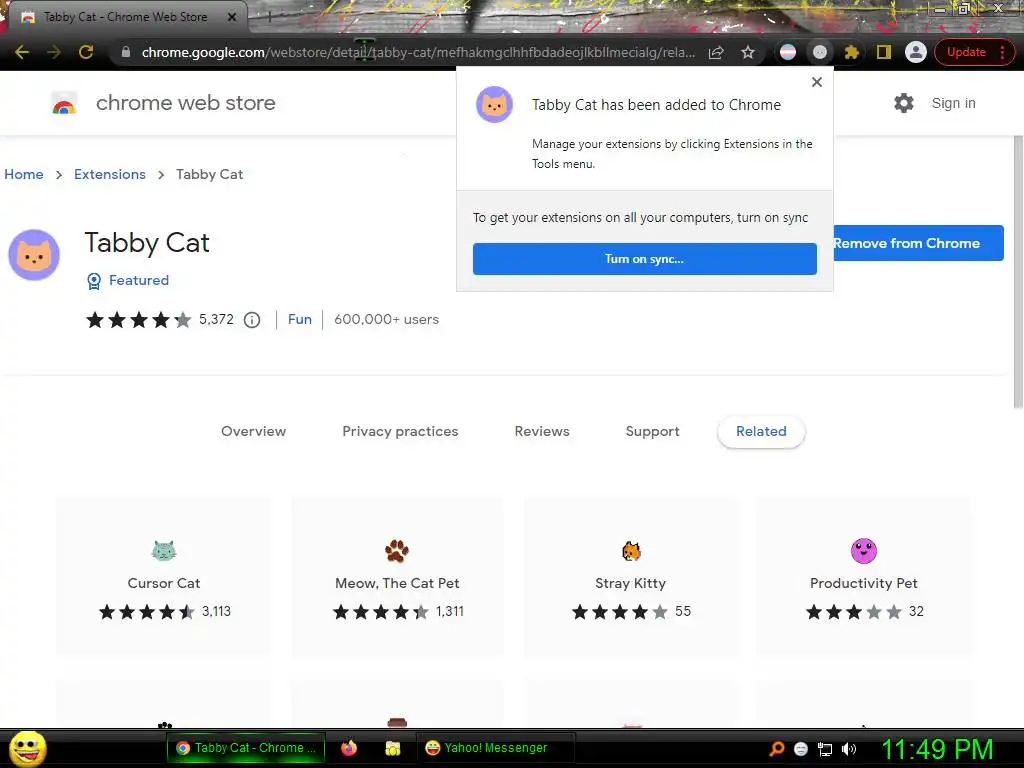Click the browser forward arrow
This screenshot has width=1024, height=768.
tap(54, 52)
